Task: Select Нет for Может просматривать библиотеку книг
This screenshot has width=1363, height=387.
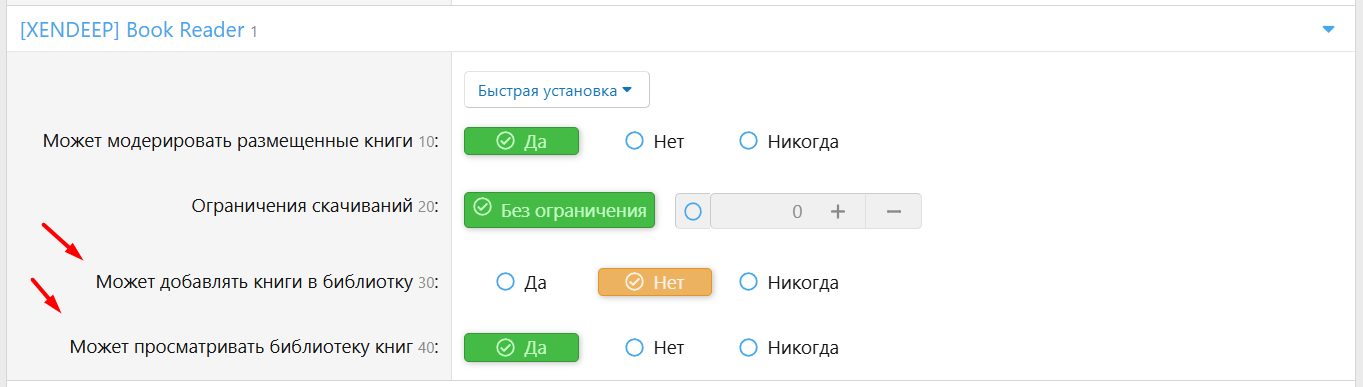Action: tap(655, 347)
